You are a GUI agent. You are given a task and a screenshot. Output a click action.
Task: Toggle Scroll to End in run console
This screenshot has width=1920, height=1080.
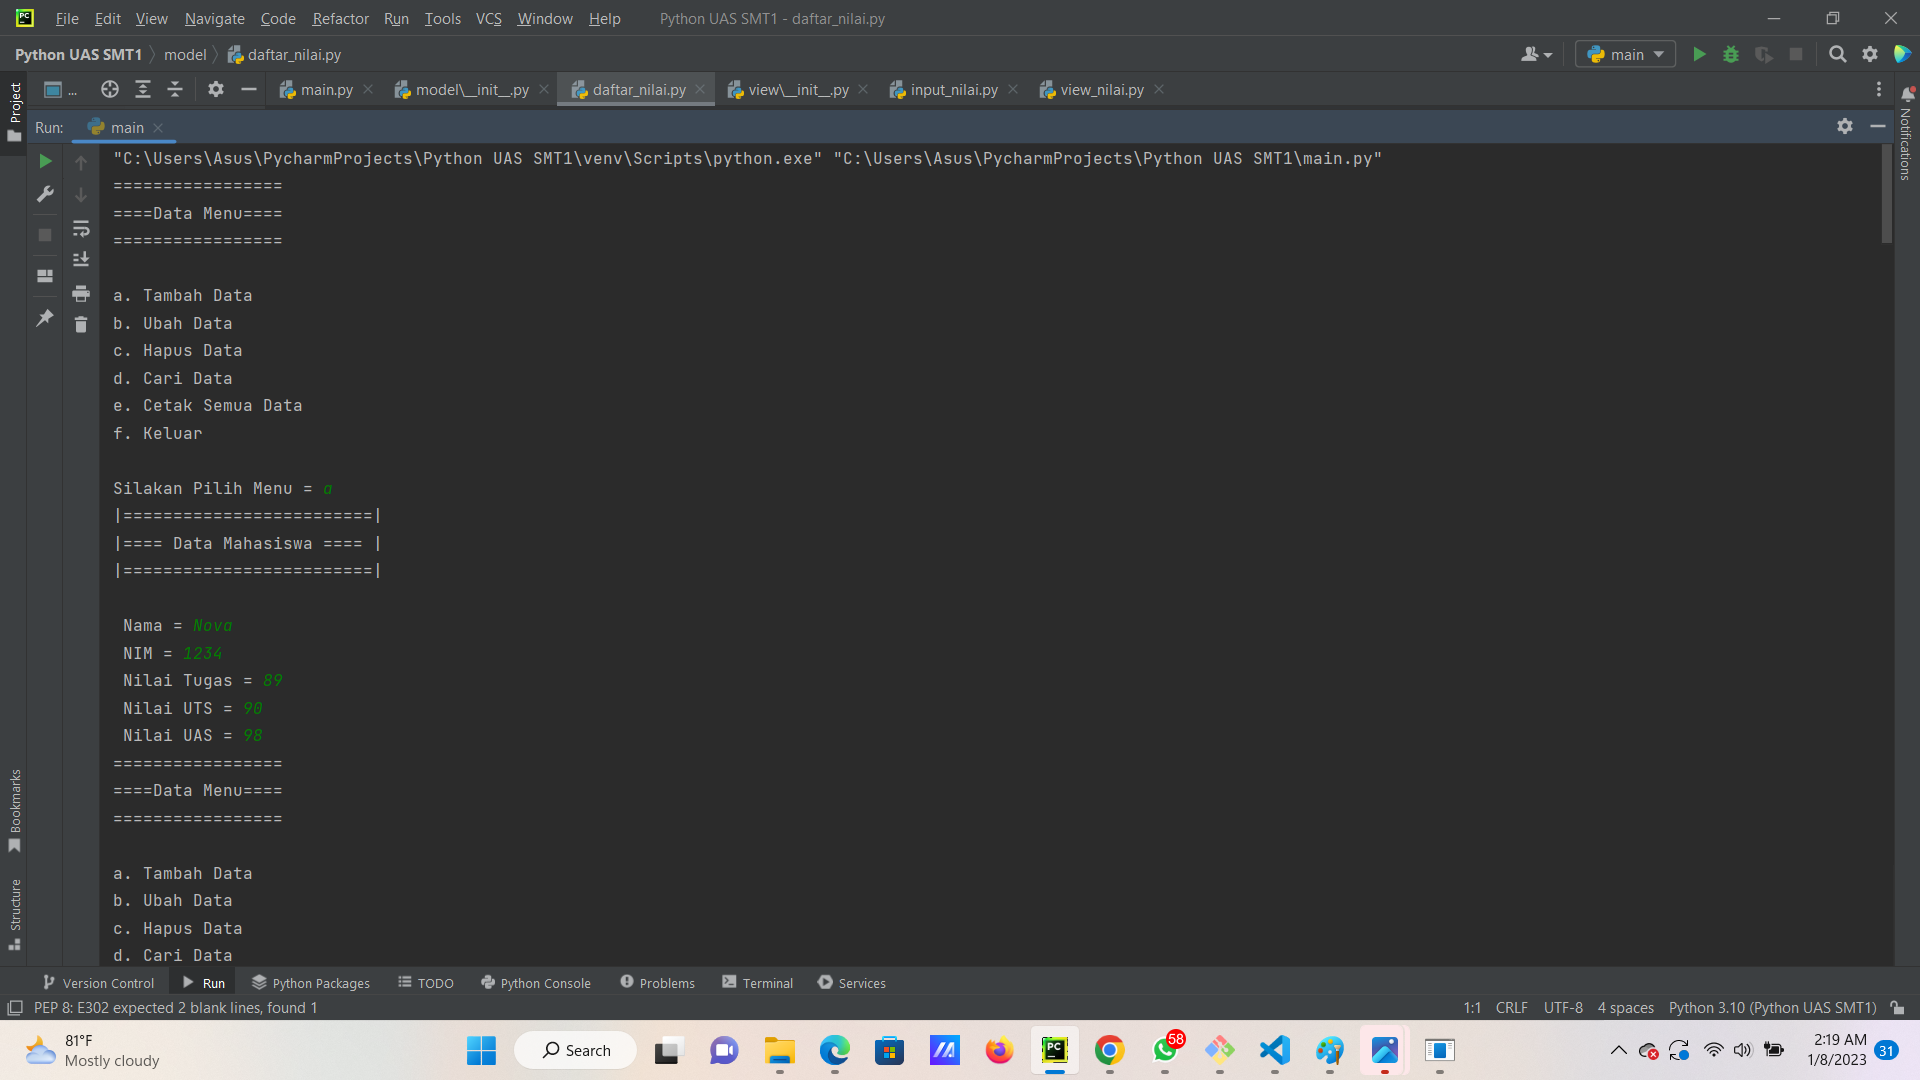pos(81,260)
